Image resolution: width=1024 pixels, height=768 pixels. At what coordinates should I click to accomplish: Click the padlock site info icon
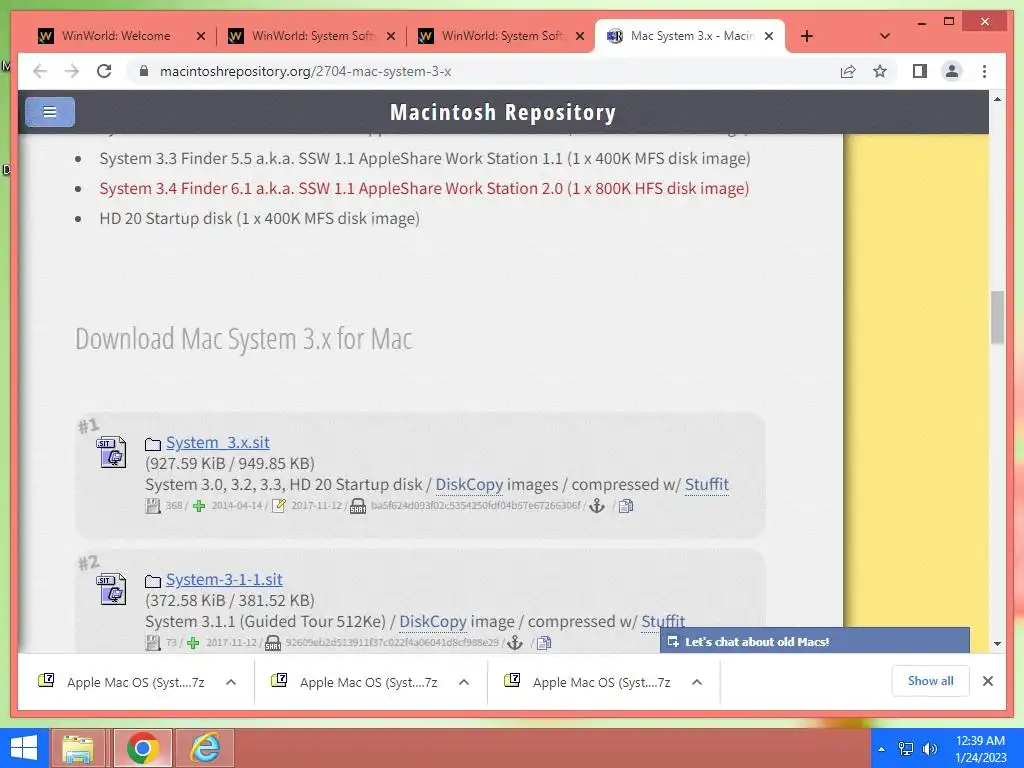(x=144, y=71)
